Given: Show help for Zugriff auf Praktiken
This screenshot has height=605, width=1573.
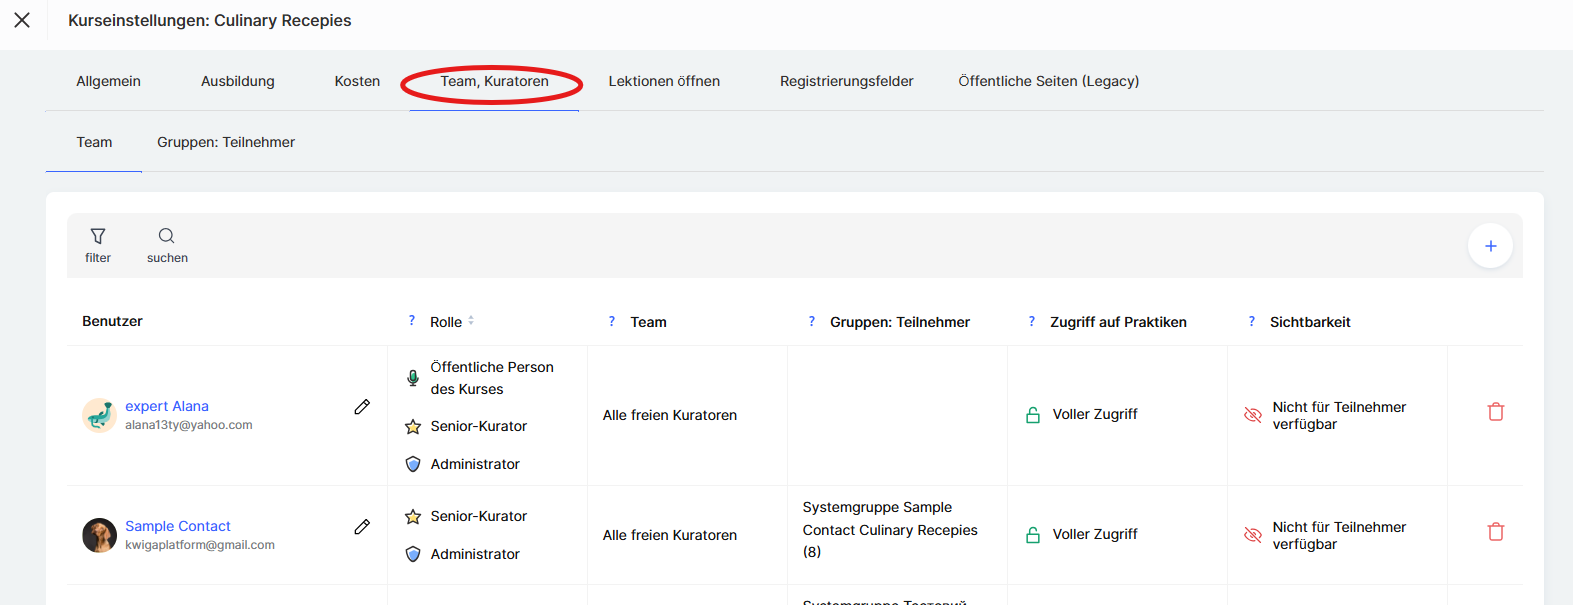Looking at the screenshot, I should point(1031,321).
